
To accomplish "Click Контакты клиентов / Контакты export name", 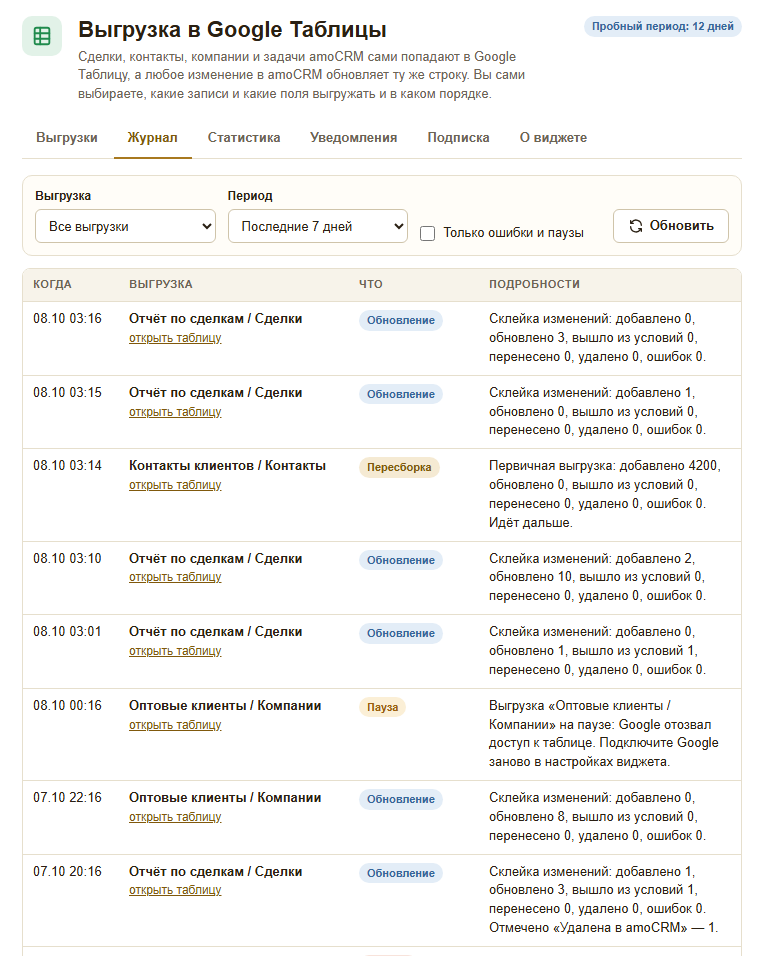I will [227, 466].
